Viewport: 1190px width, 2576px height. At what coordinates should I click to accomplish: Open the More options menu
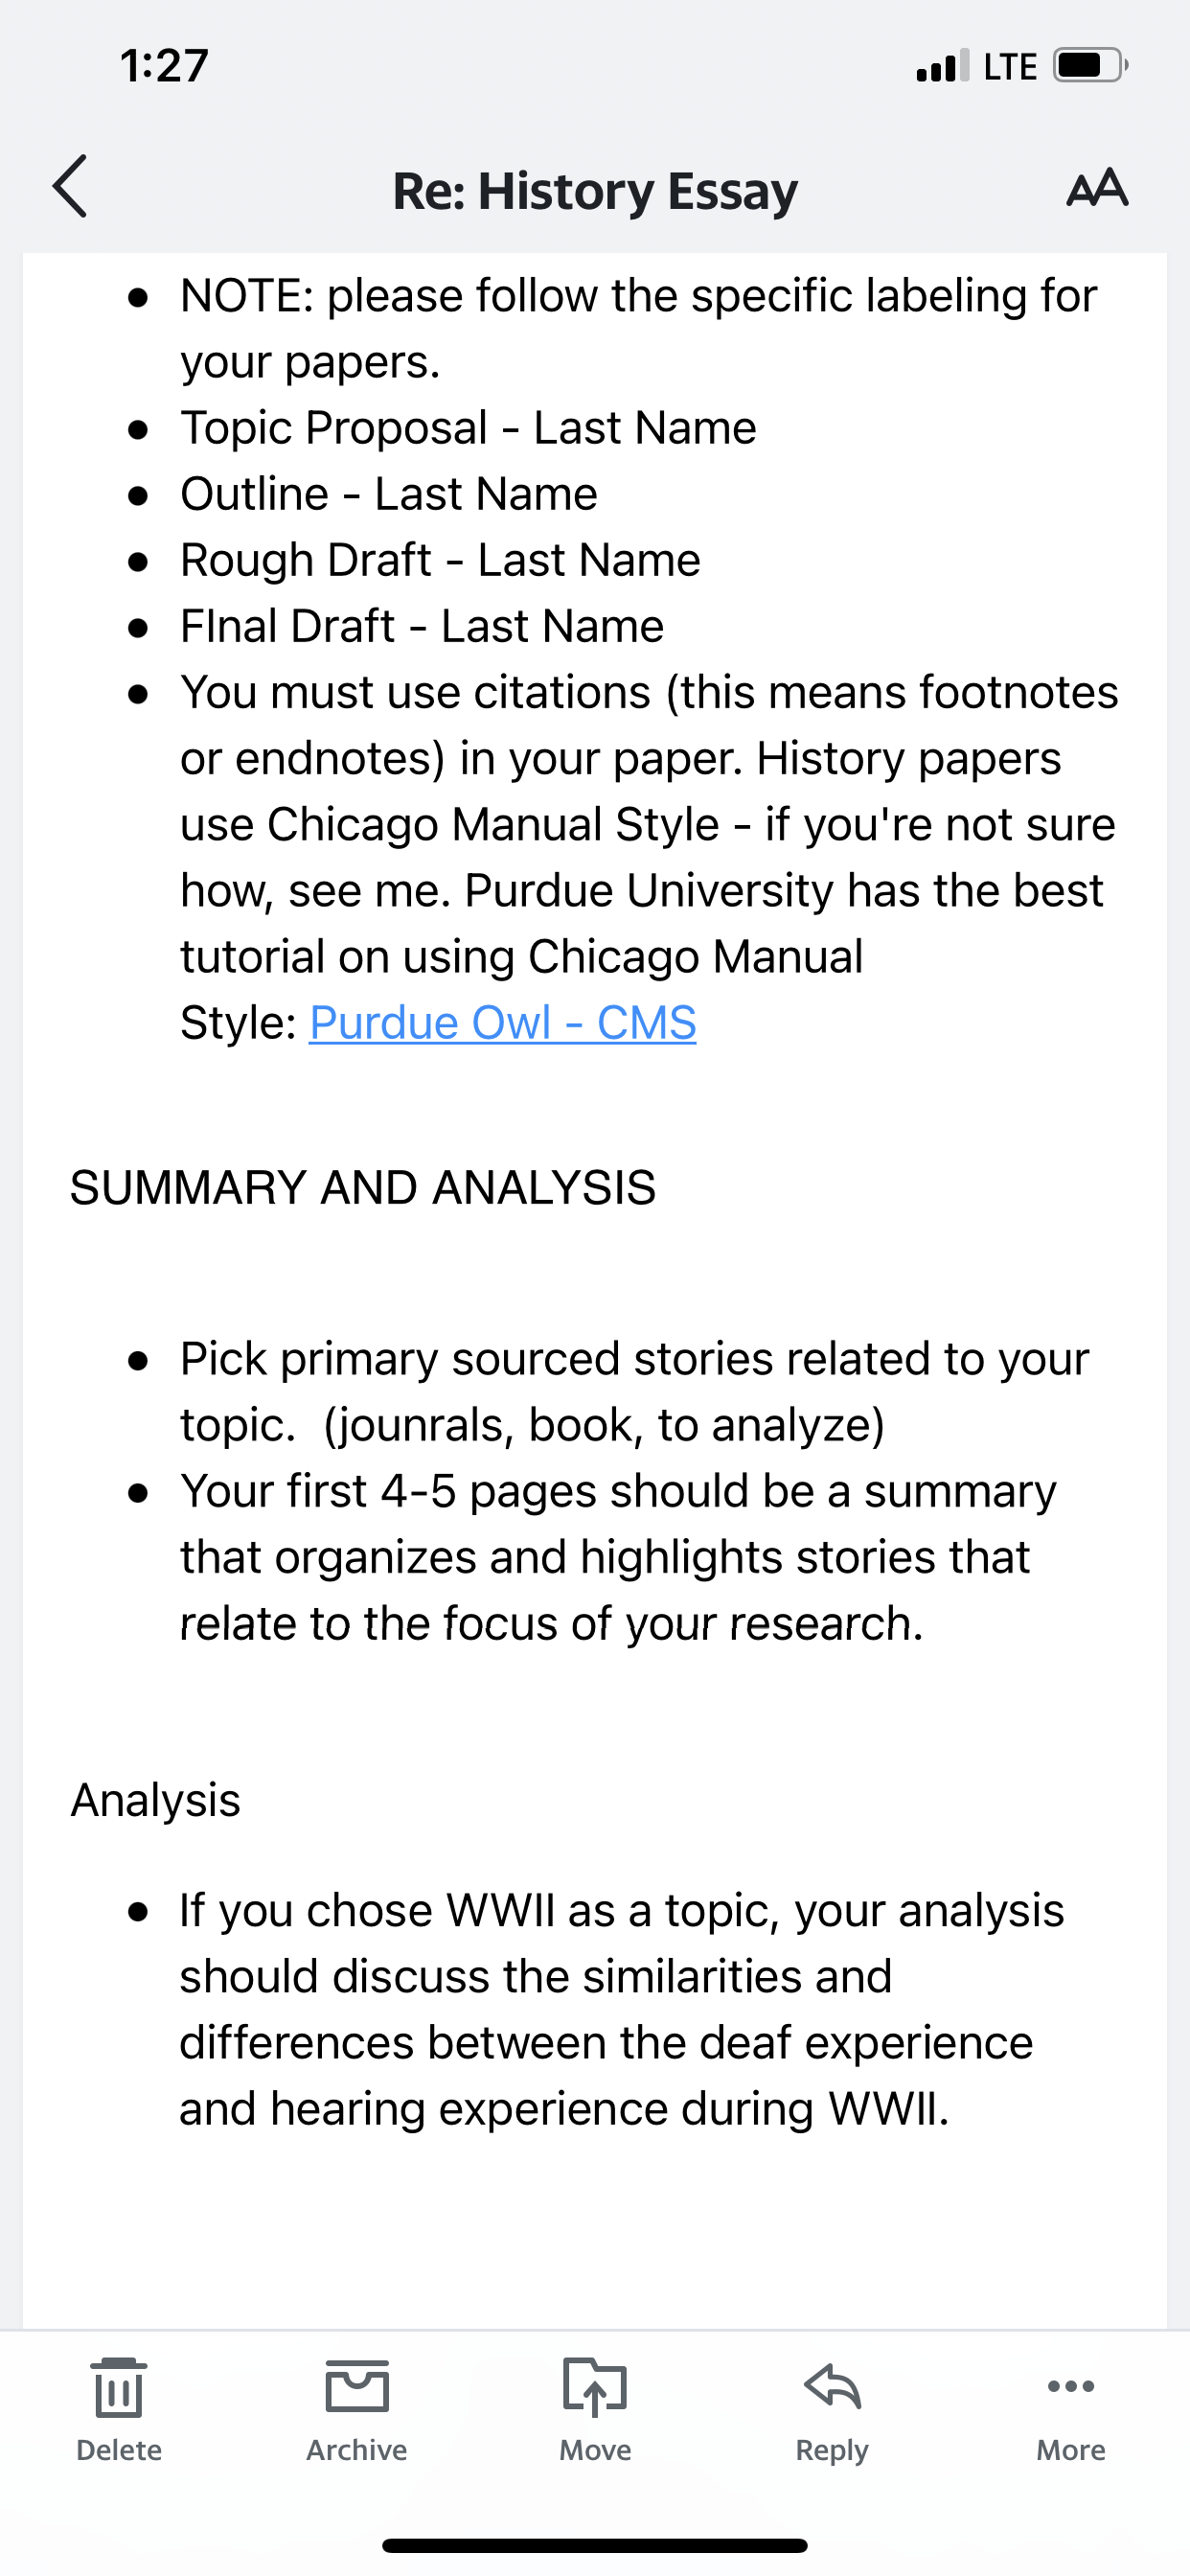click(1071, 2411)
